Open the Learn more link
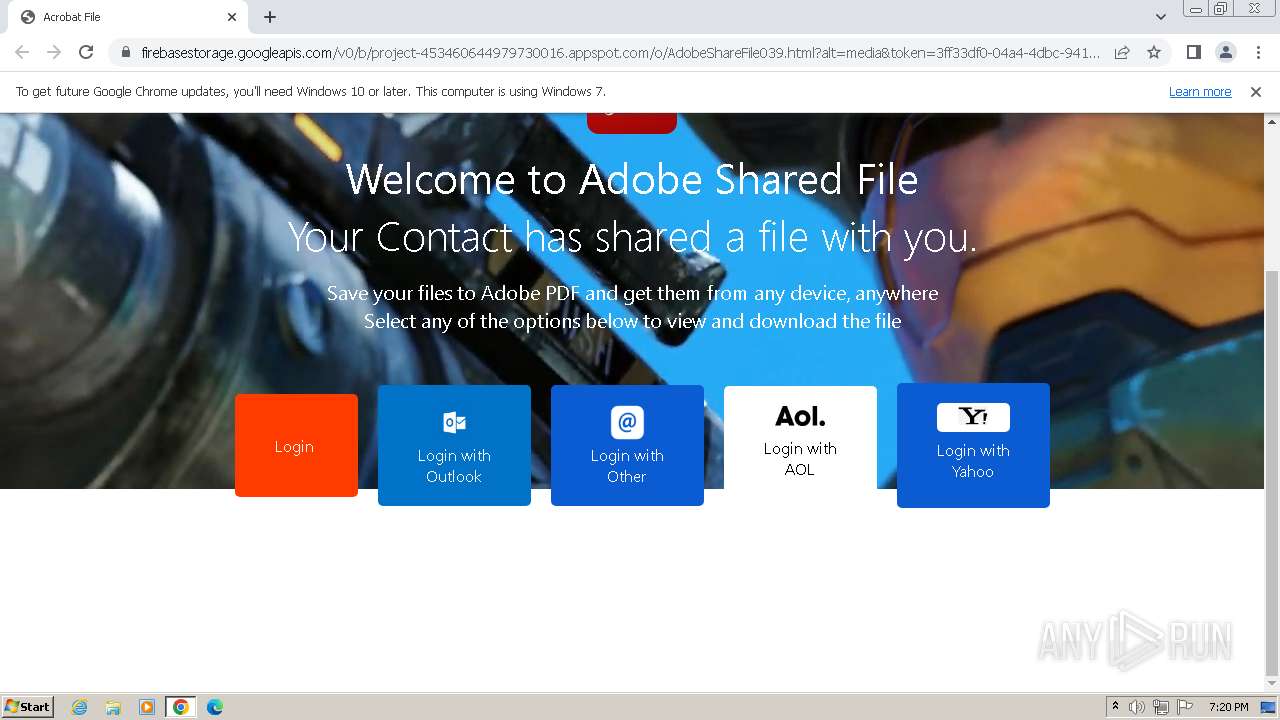The width and height of the screenshot is (1280, 720). [x=1200, y=91]
